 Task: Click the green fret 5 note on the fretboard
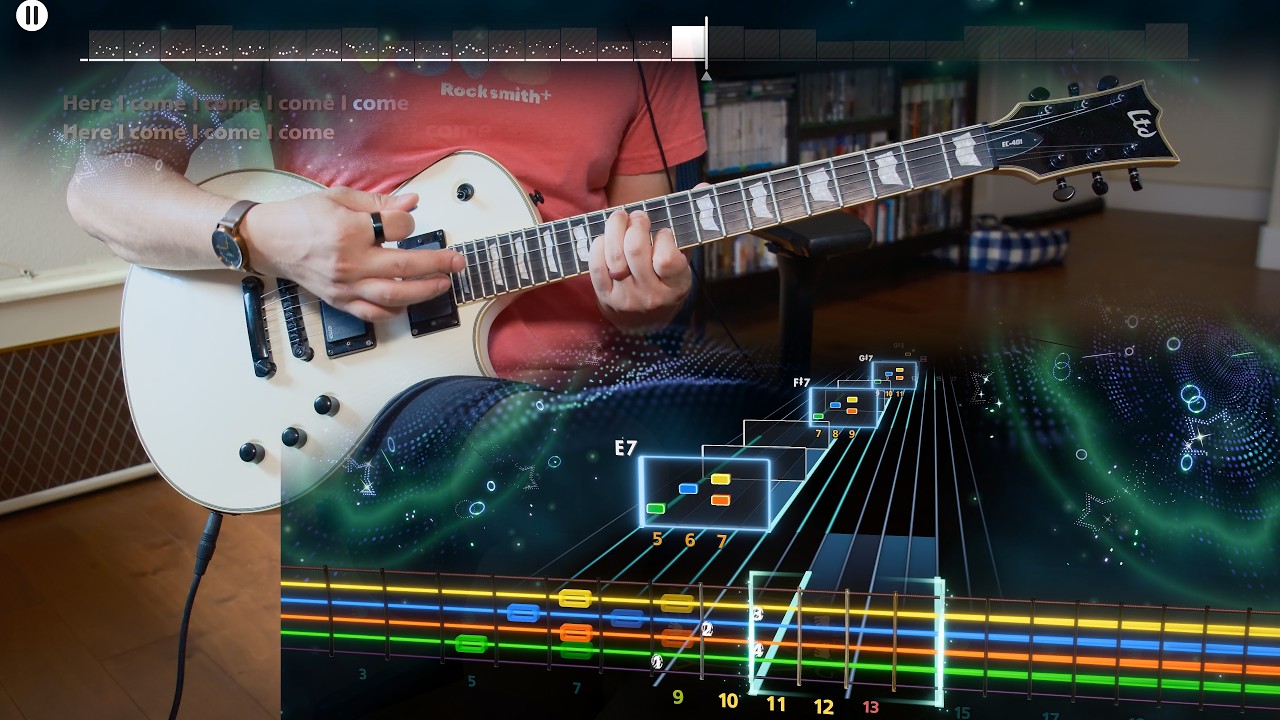point(471,644)
